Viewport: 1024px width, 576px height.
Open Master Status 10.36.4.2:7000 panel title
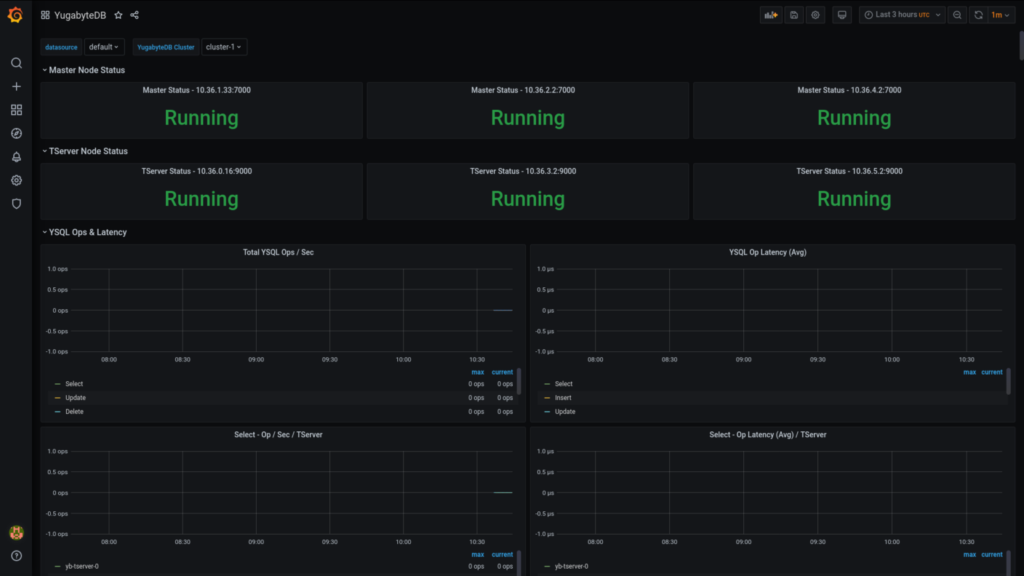tap(849, 90)
